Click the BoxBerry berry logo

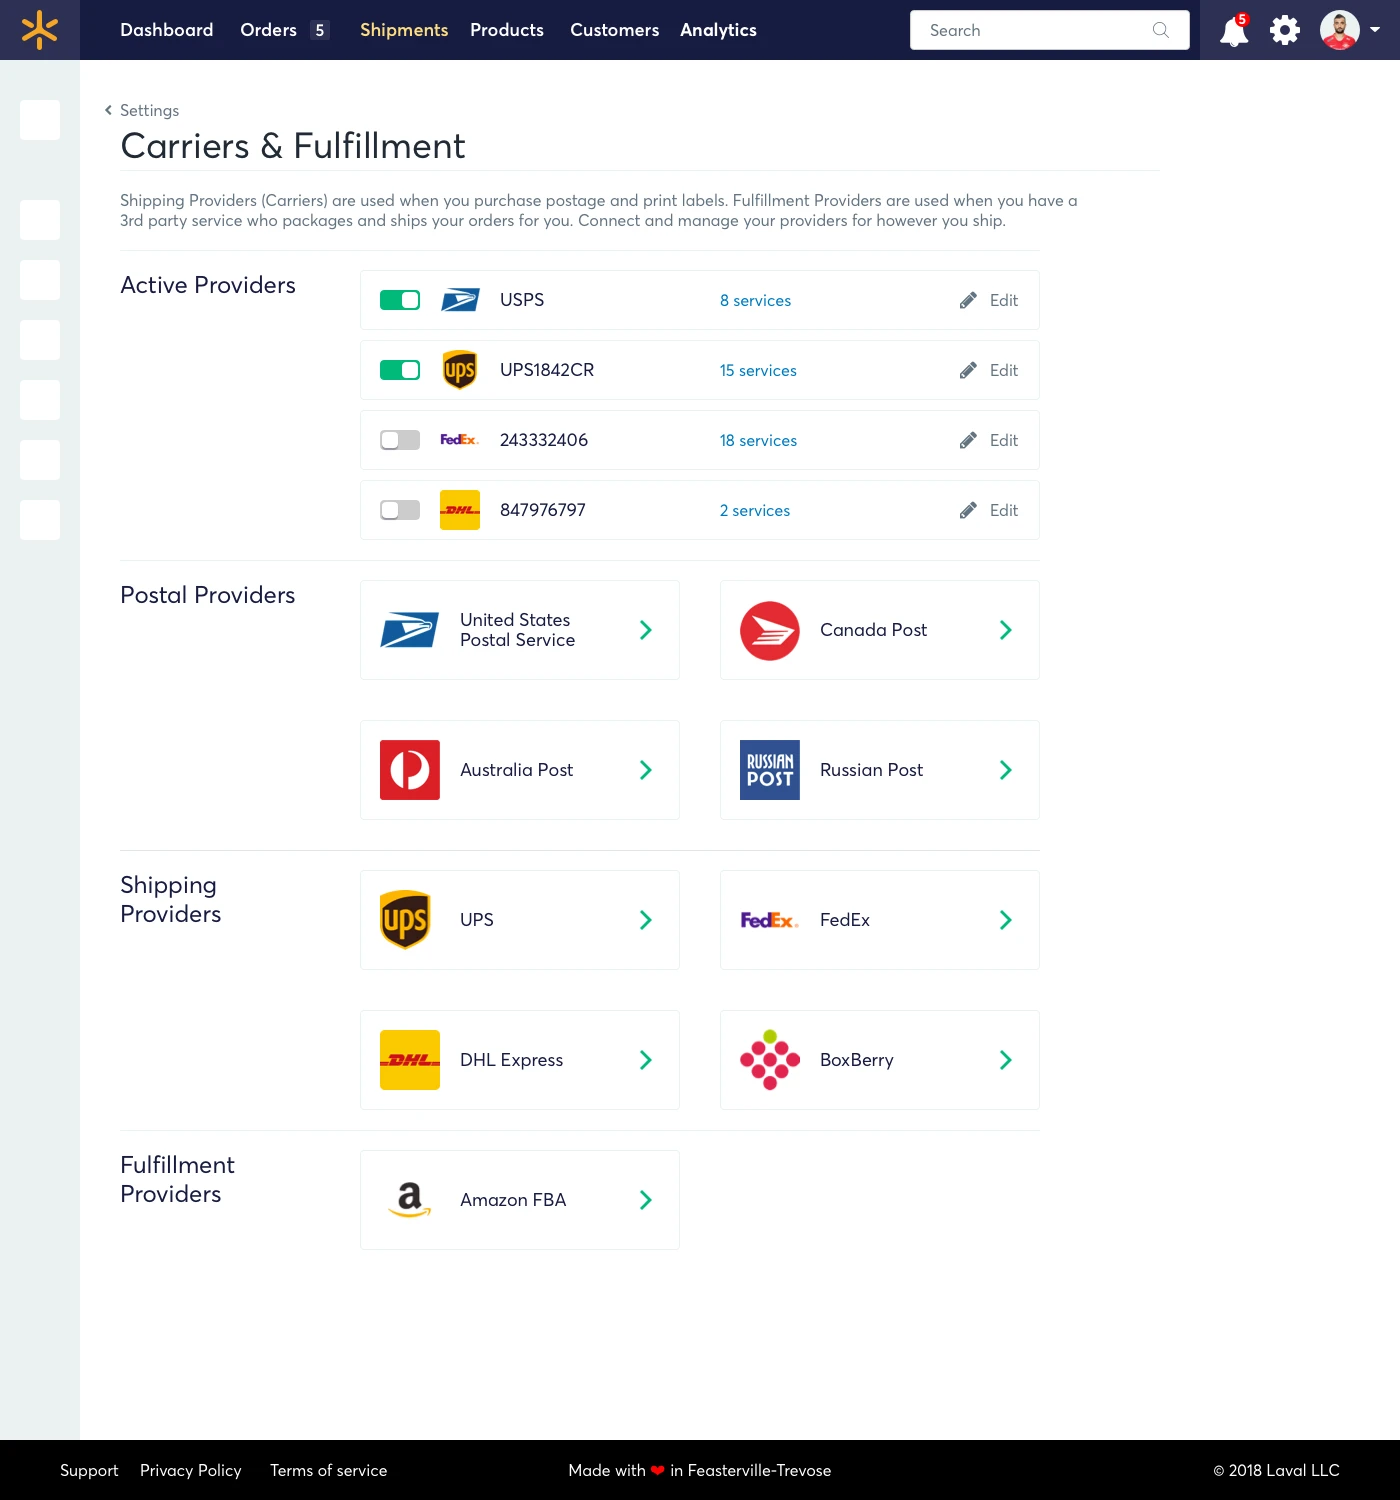click(770, 1060)
